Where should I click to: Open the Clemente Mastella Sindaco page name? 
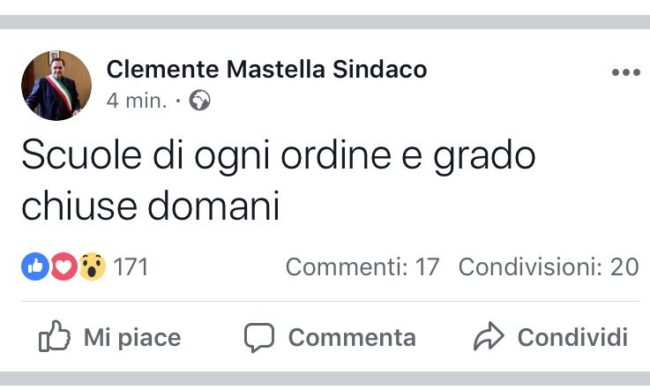click(267, 69)
